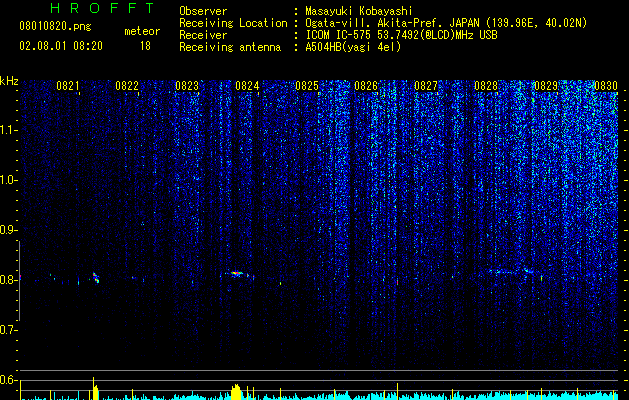This screenshot has width=629, height=400.
Task: Select the filename 08010820.png
Action: [55, 27]
